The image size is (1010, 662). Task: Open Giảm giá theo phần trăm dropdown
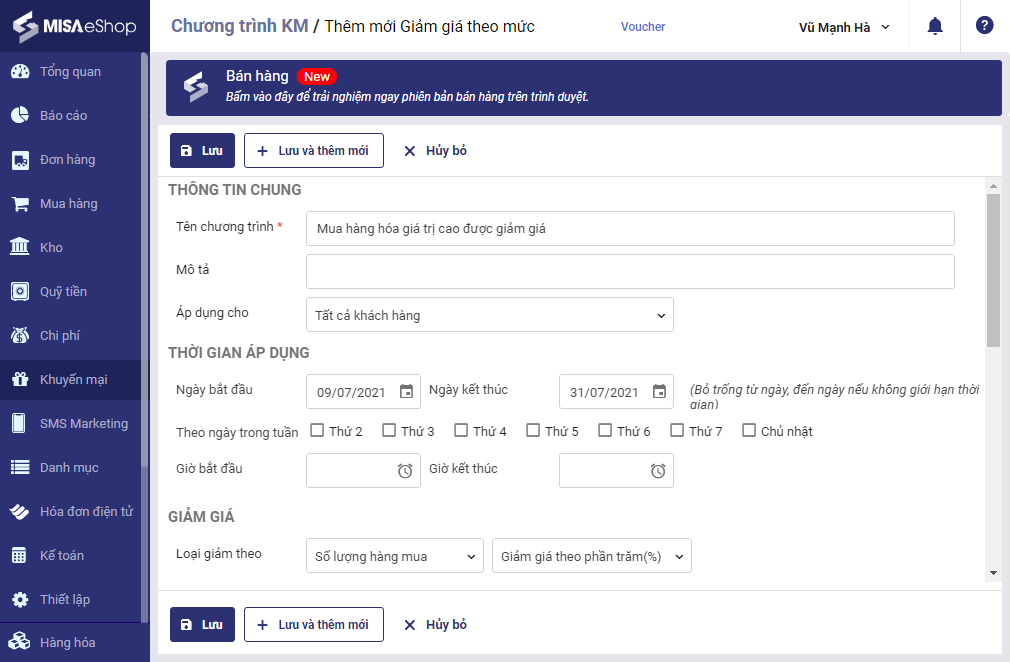point(592,556)
